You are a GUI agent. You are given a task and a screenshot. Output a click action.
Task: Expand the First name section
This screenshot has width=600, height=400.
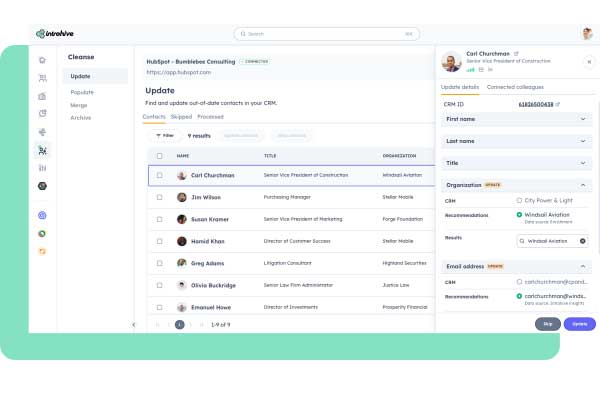click(516, 119)
